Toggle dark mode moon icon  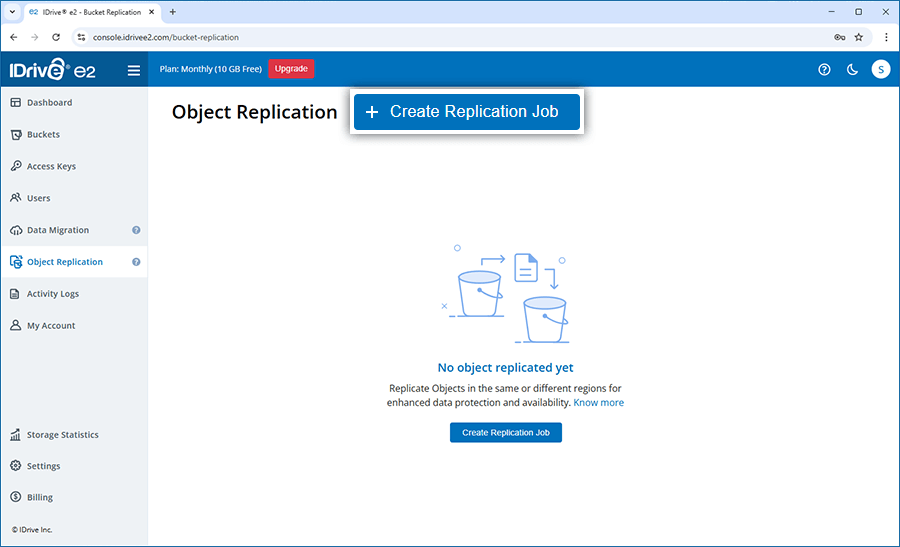pos(852,69)
